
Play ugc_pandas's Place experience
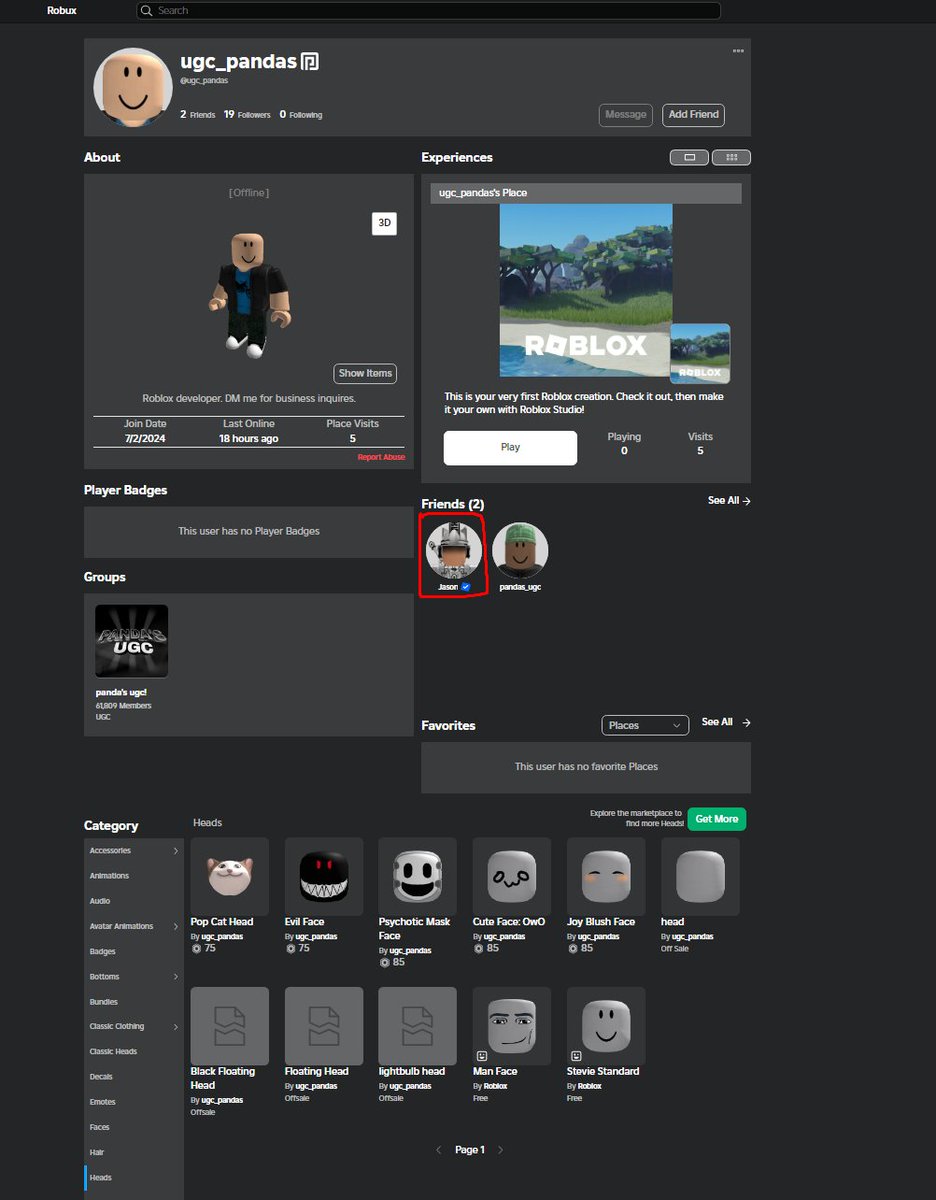(510, 448)
